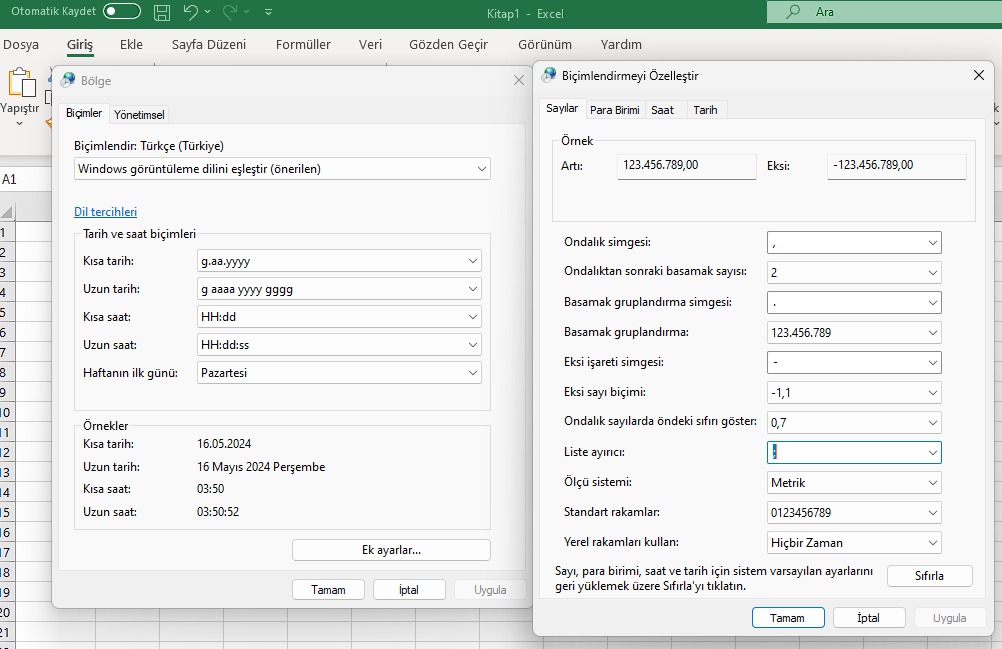Image resolution: width=1002 pixels, height=649 pixels.
Task: Switch to the Para Birimi tab
Action: pyautogui.click(x=614, y=110)
